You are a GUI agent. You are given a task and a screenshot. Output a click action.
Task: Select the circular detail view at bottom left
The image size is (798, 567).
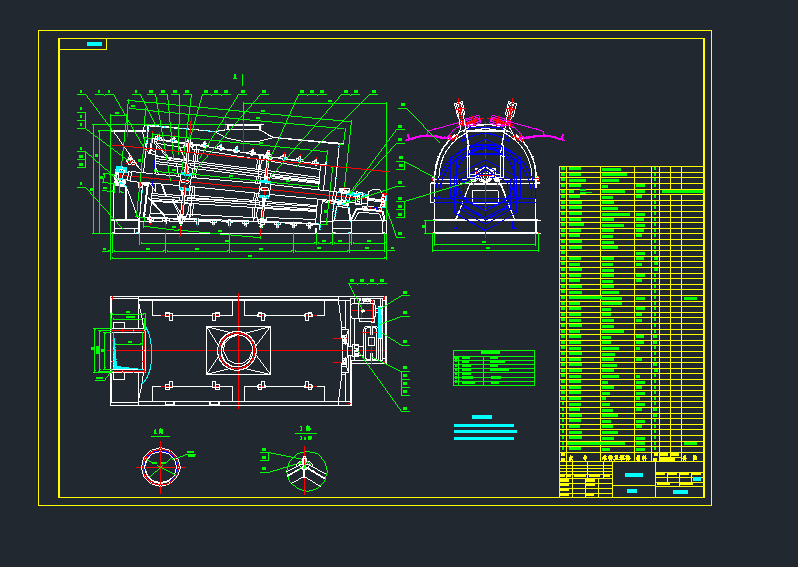click(162, 466)
